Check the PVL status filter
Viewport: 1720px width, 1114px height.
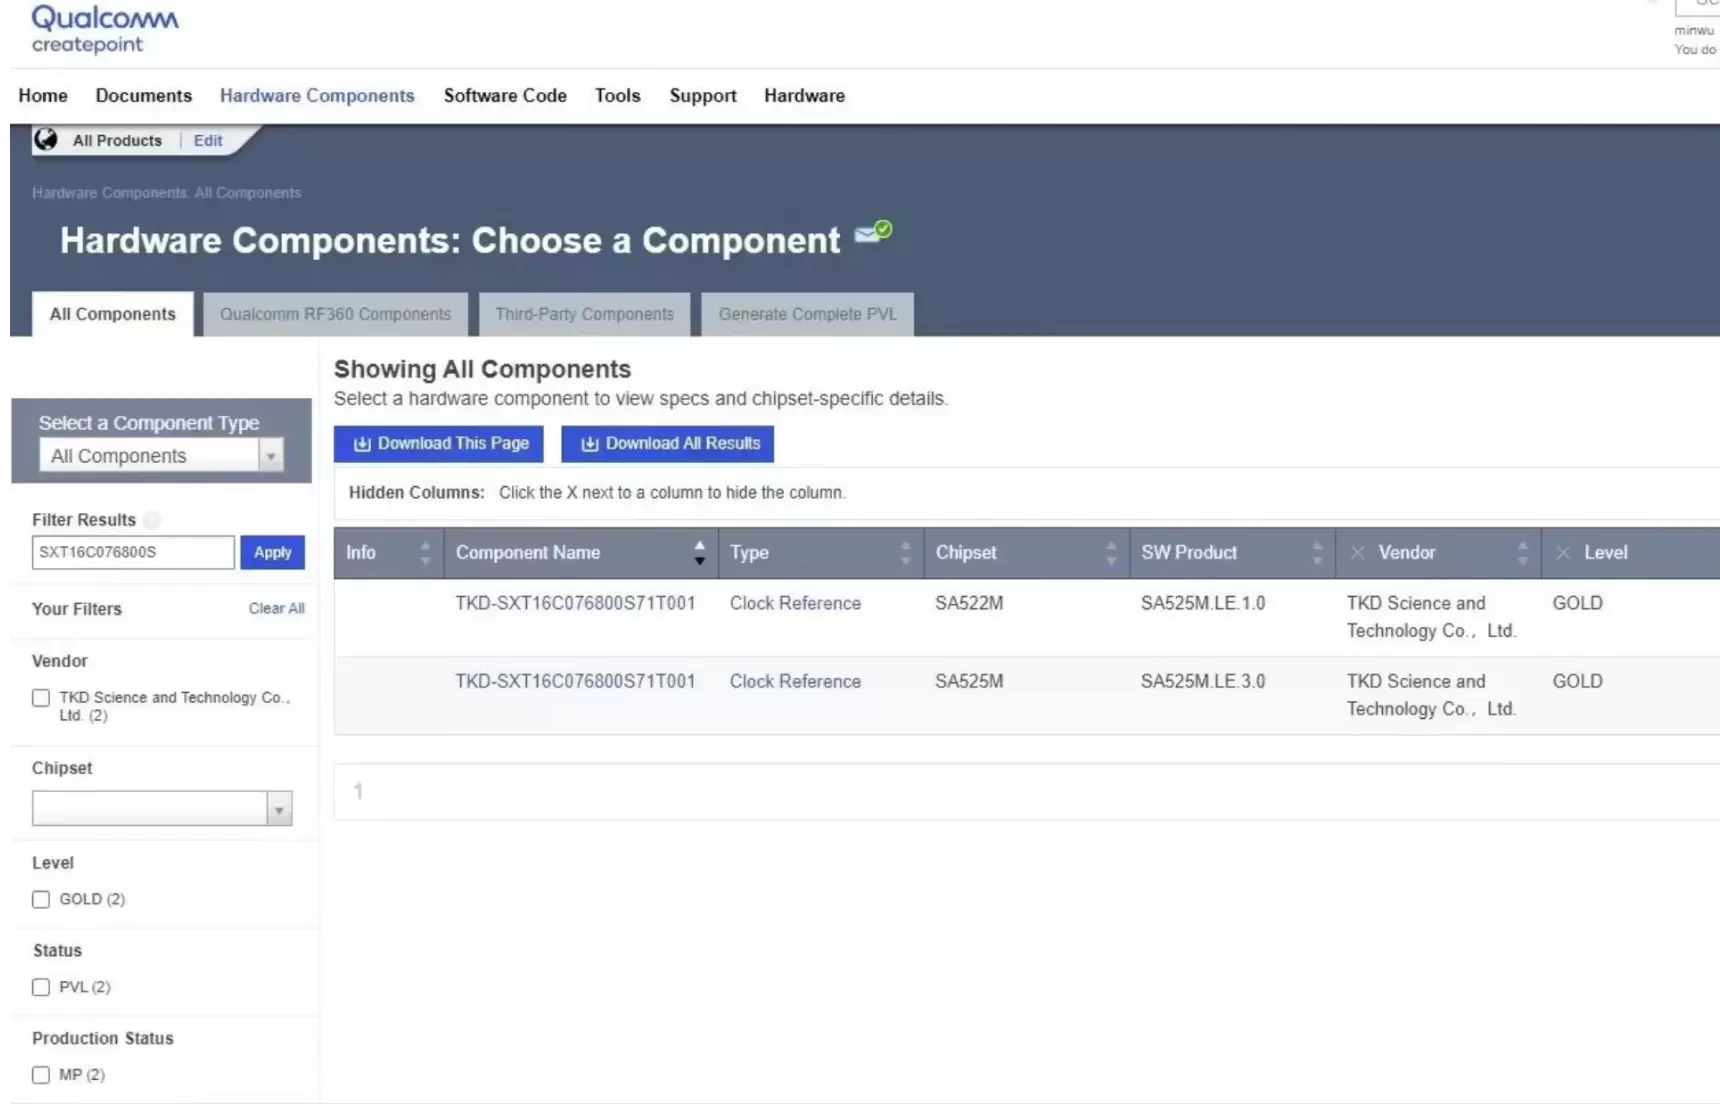pyautogui.click(x=41, y=987)
